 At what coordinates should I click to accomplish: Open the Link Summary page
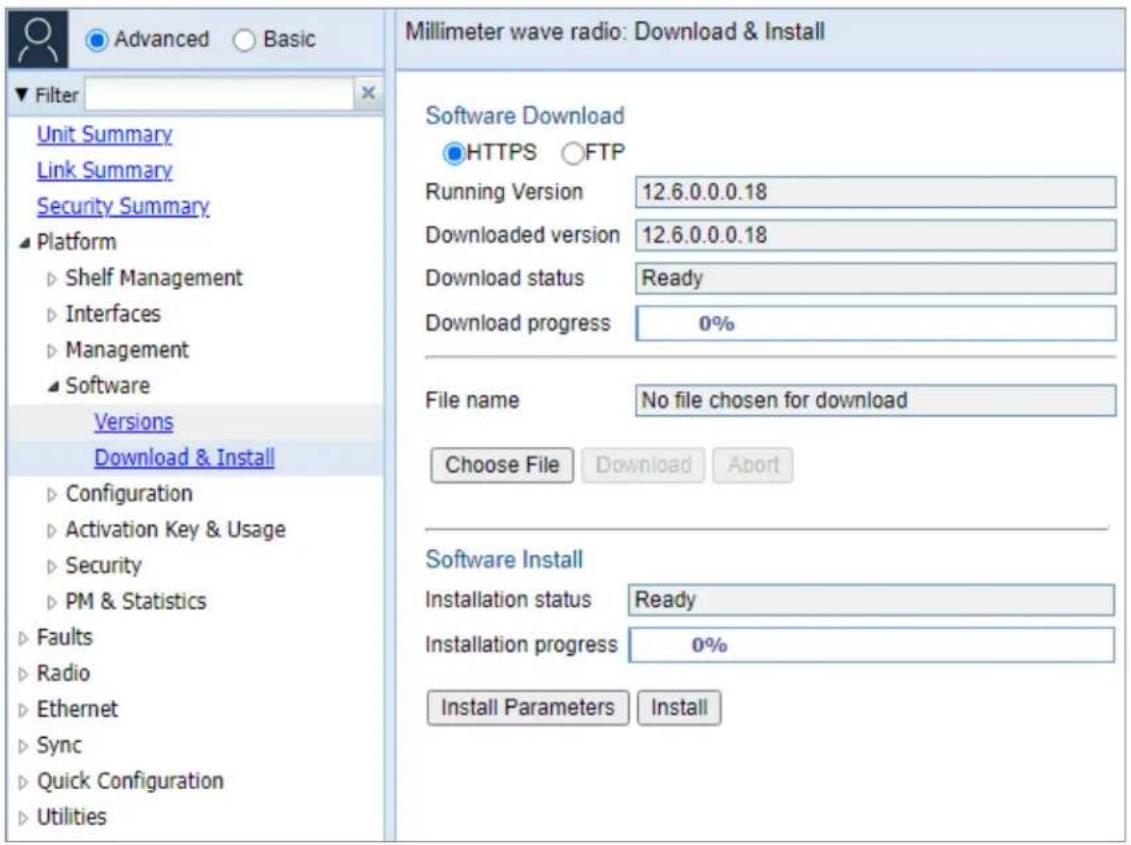105,170
